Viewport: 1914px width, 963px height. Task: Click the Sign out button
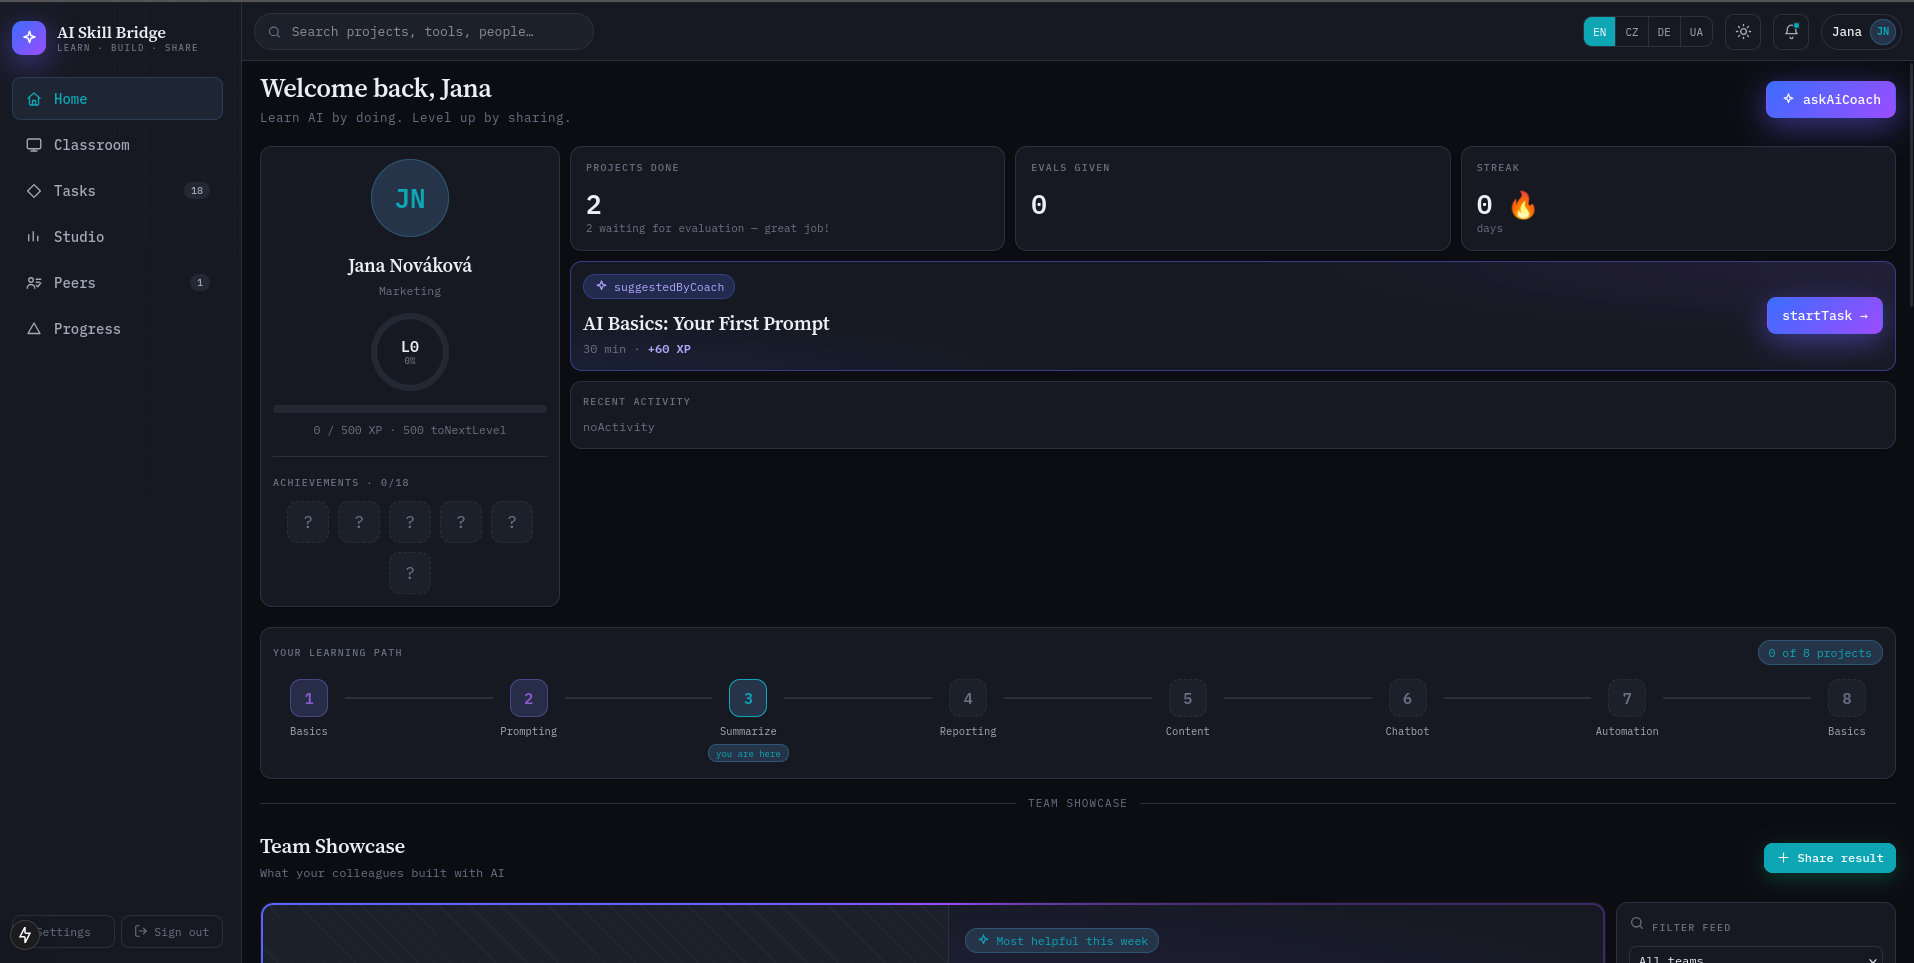pyautogui.click(x=172, y=932)
